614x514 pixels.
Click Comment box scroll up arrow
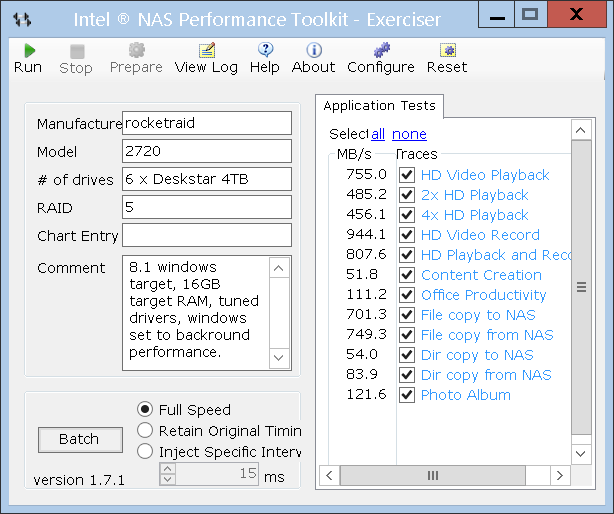click(x=279, y=268)
